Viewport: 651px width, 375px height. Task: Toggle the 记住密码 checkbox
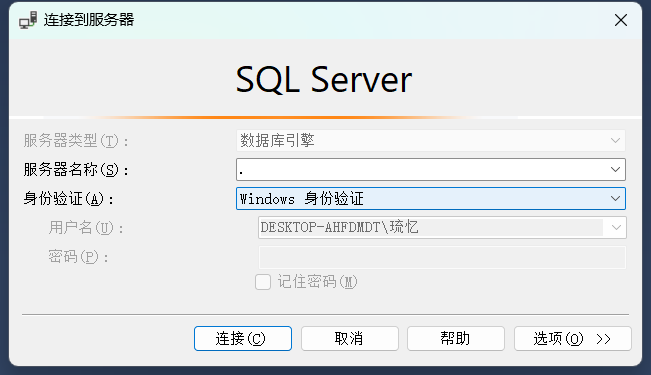tap(263, 282)
